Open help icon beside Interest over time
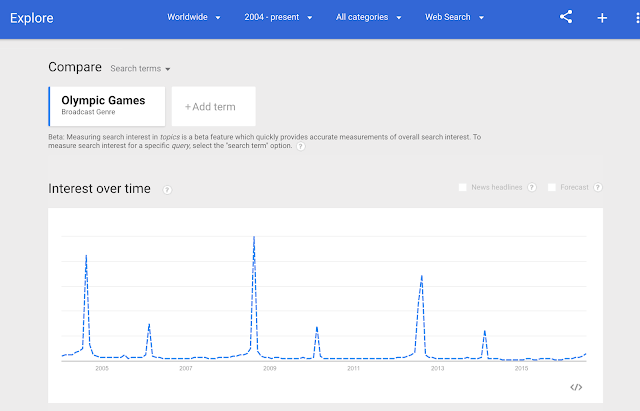 click(167, 190)
